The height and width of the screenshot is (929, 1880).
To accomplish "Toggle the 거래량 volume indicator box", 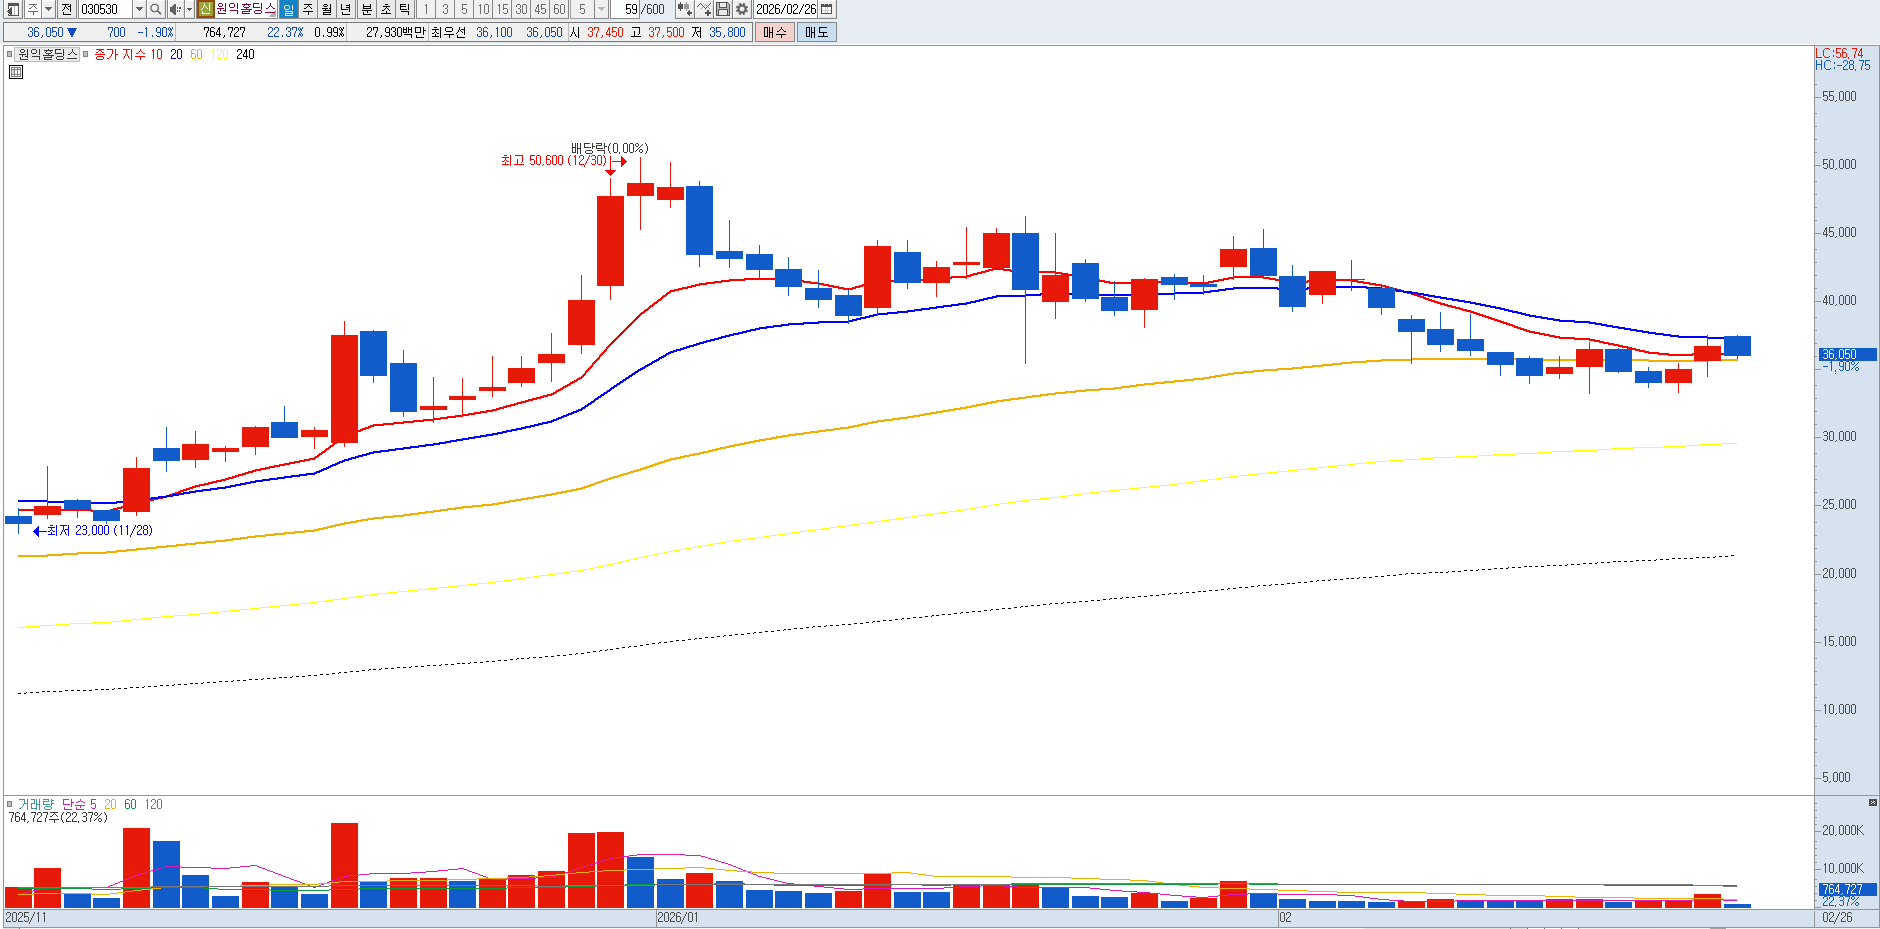I will [10, 804].
